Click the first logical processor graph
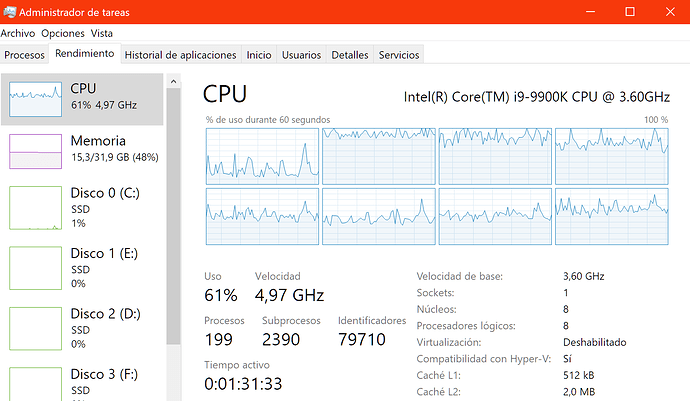The image size is (690, 401). tap(262, 156)
